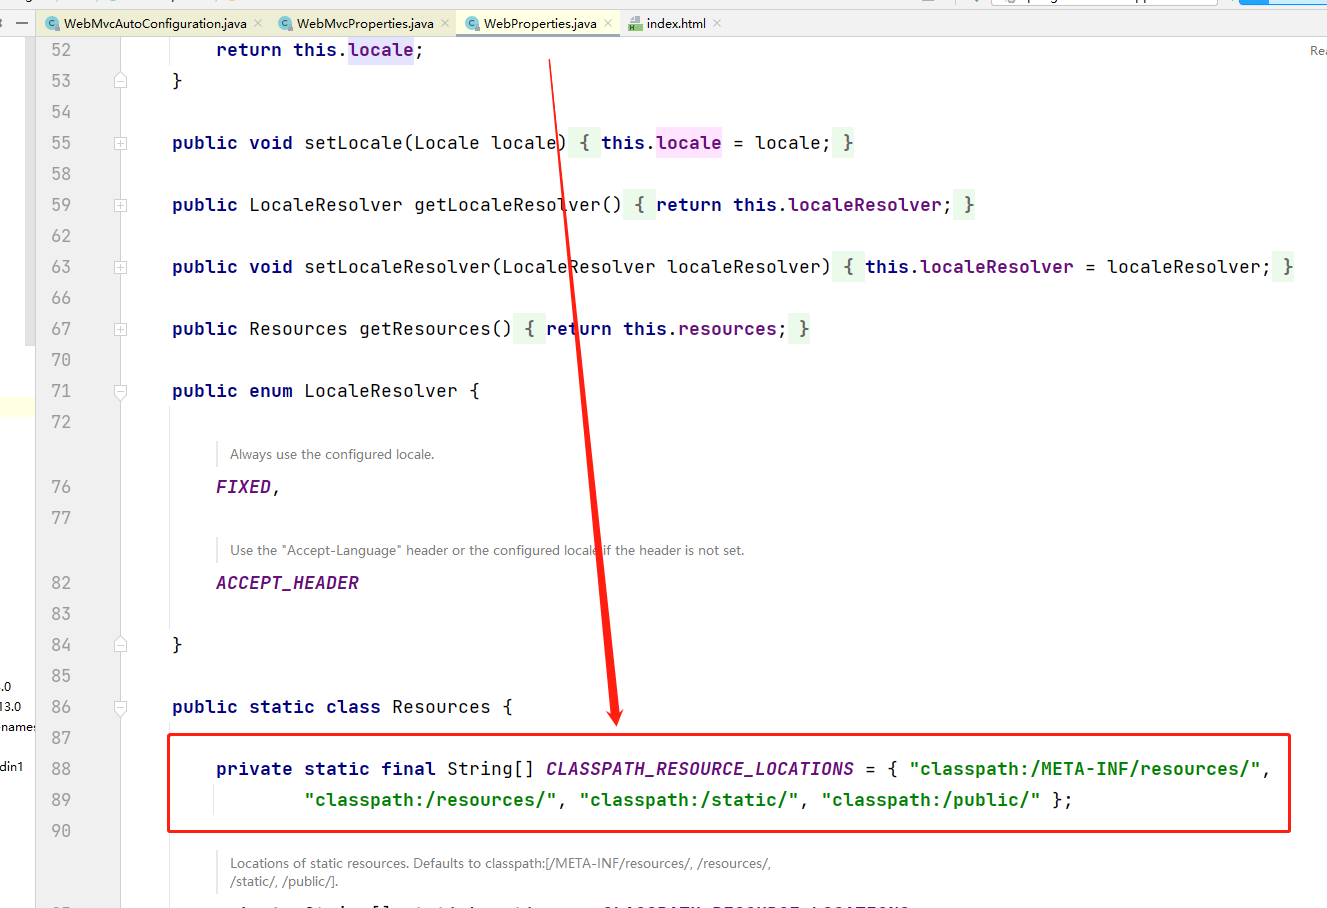Image resolution: width=1327 pixels, height=908 pixels.
Task: Click the getResources method name
Action: tap(425, 329)
